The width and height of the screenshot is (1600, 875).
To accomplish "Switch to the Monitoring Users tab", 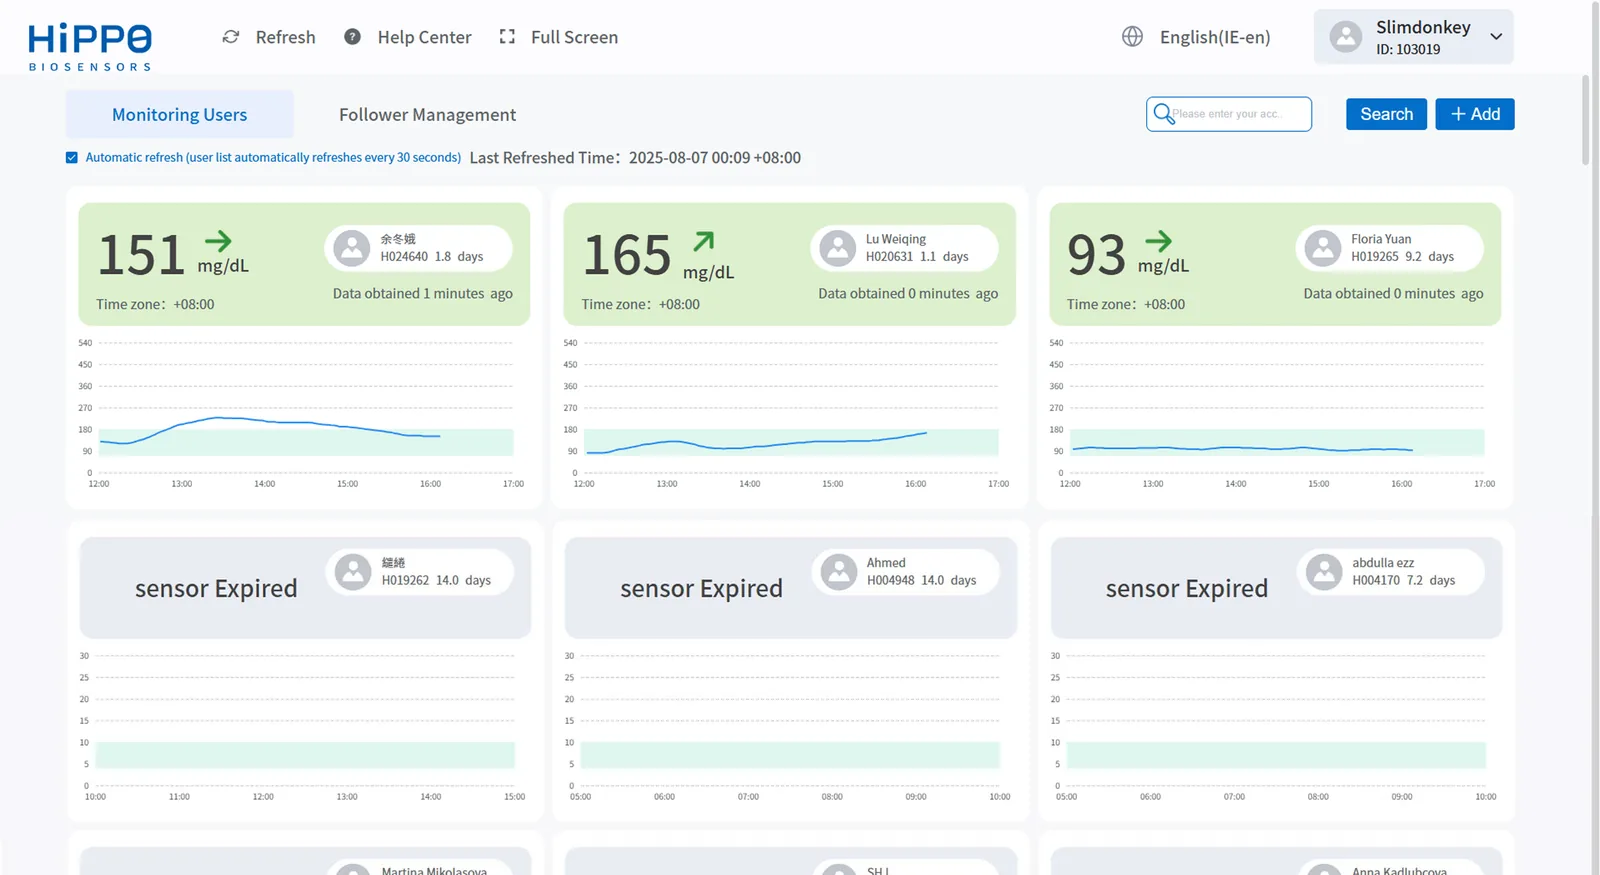I will pos(180,114).
